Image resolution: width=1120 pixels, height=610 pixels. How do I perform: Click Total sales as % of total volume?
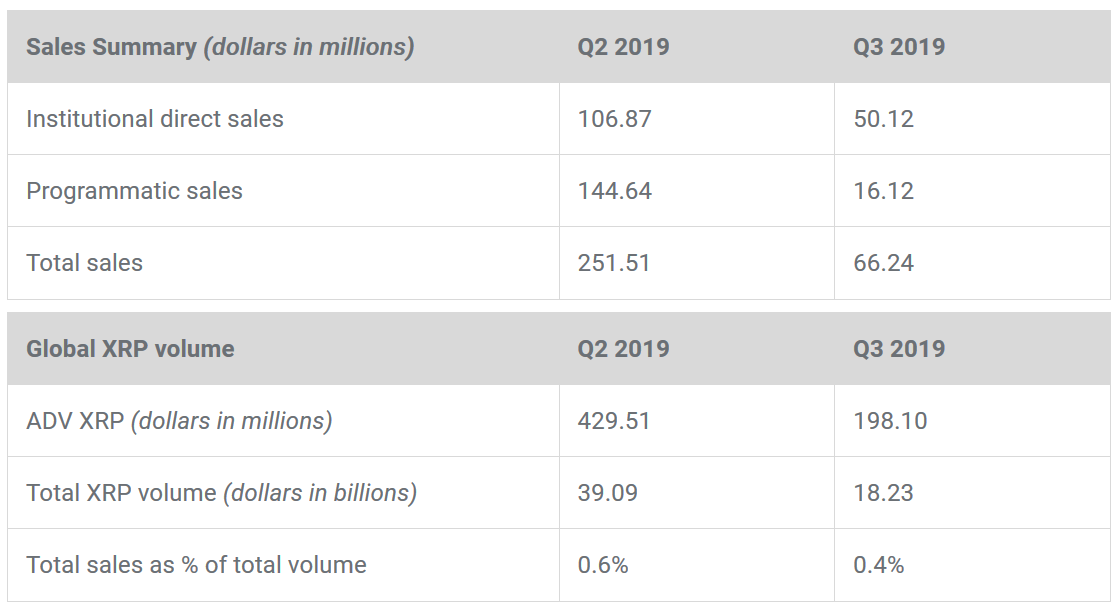[196, 565]
